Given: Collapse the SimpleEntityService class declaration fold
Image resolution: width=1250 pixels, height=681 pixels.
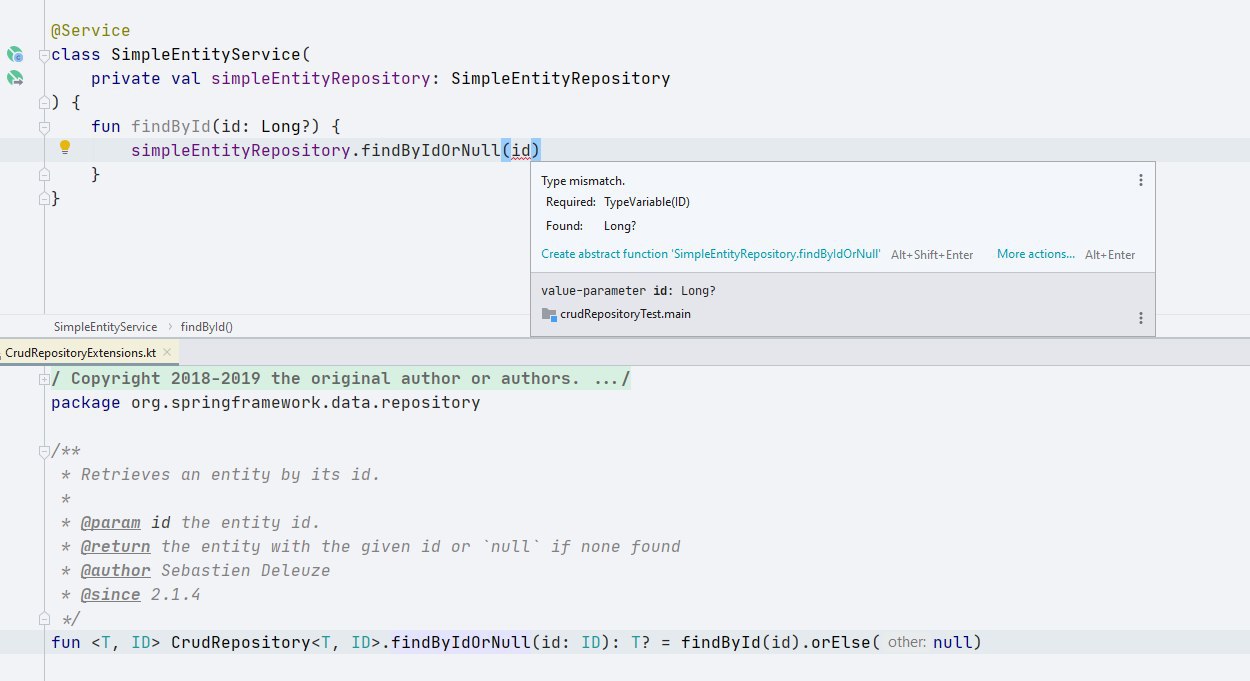Looking at the screenshot, I should 44,55.
